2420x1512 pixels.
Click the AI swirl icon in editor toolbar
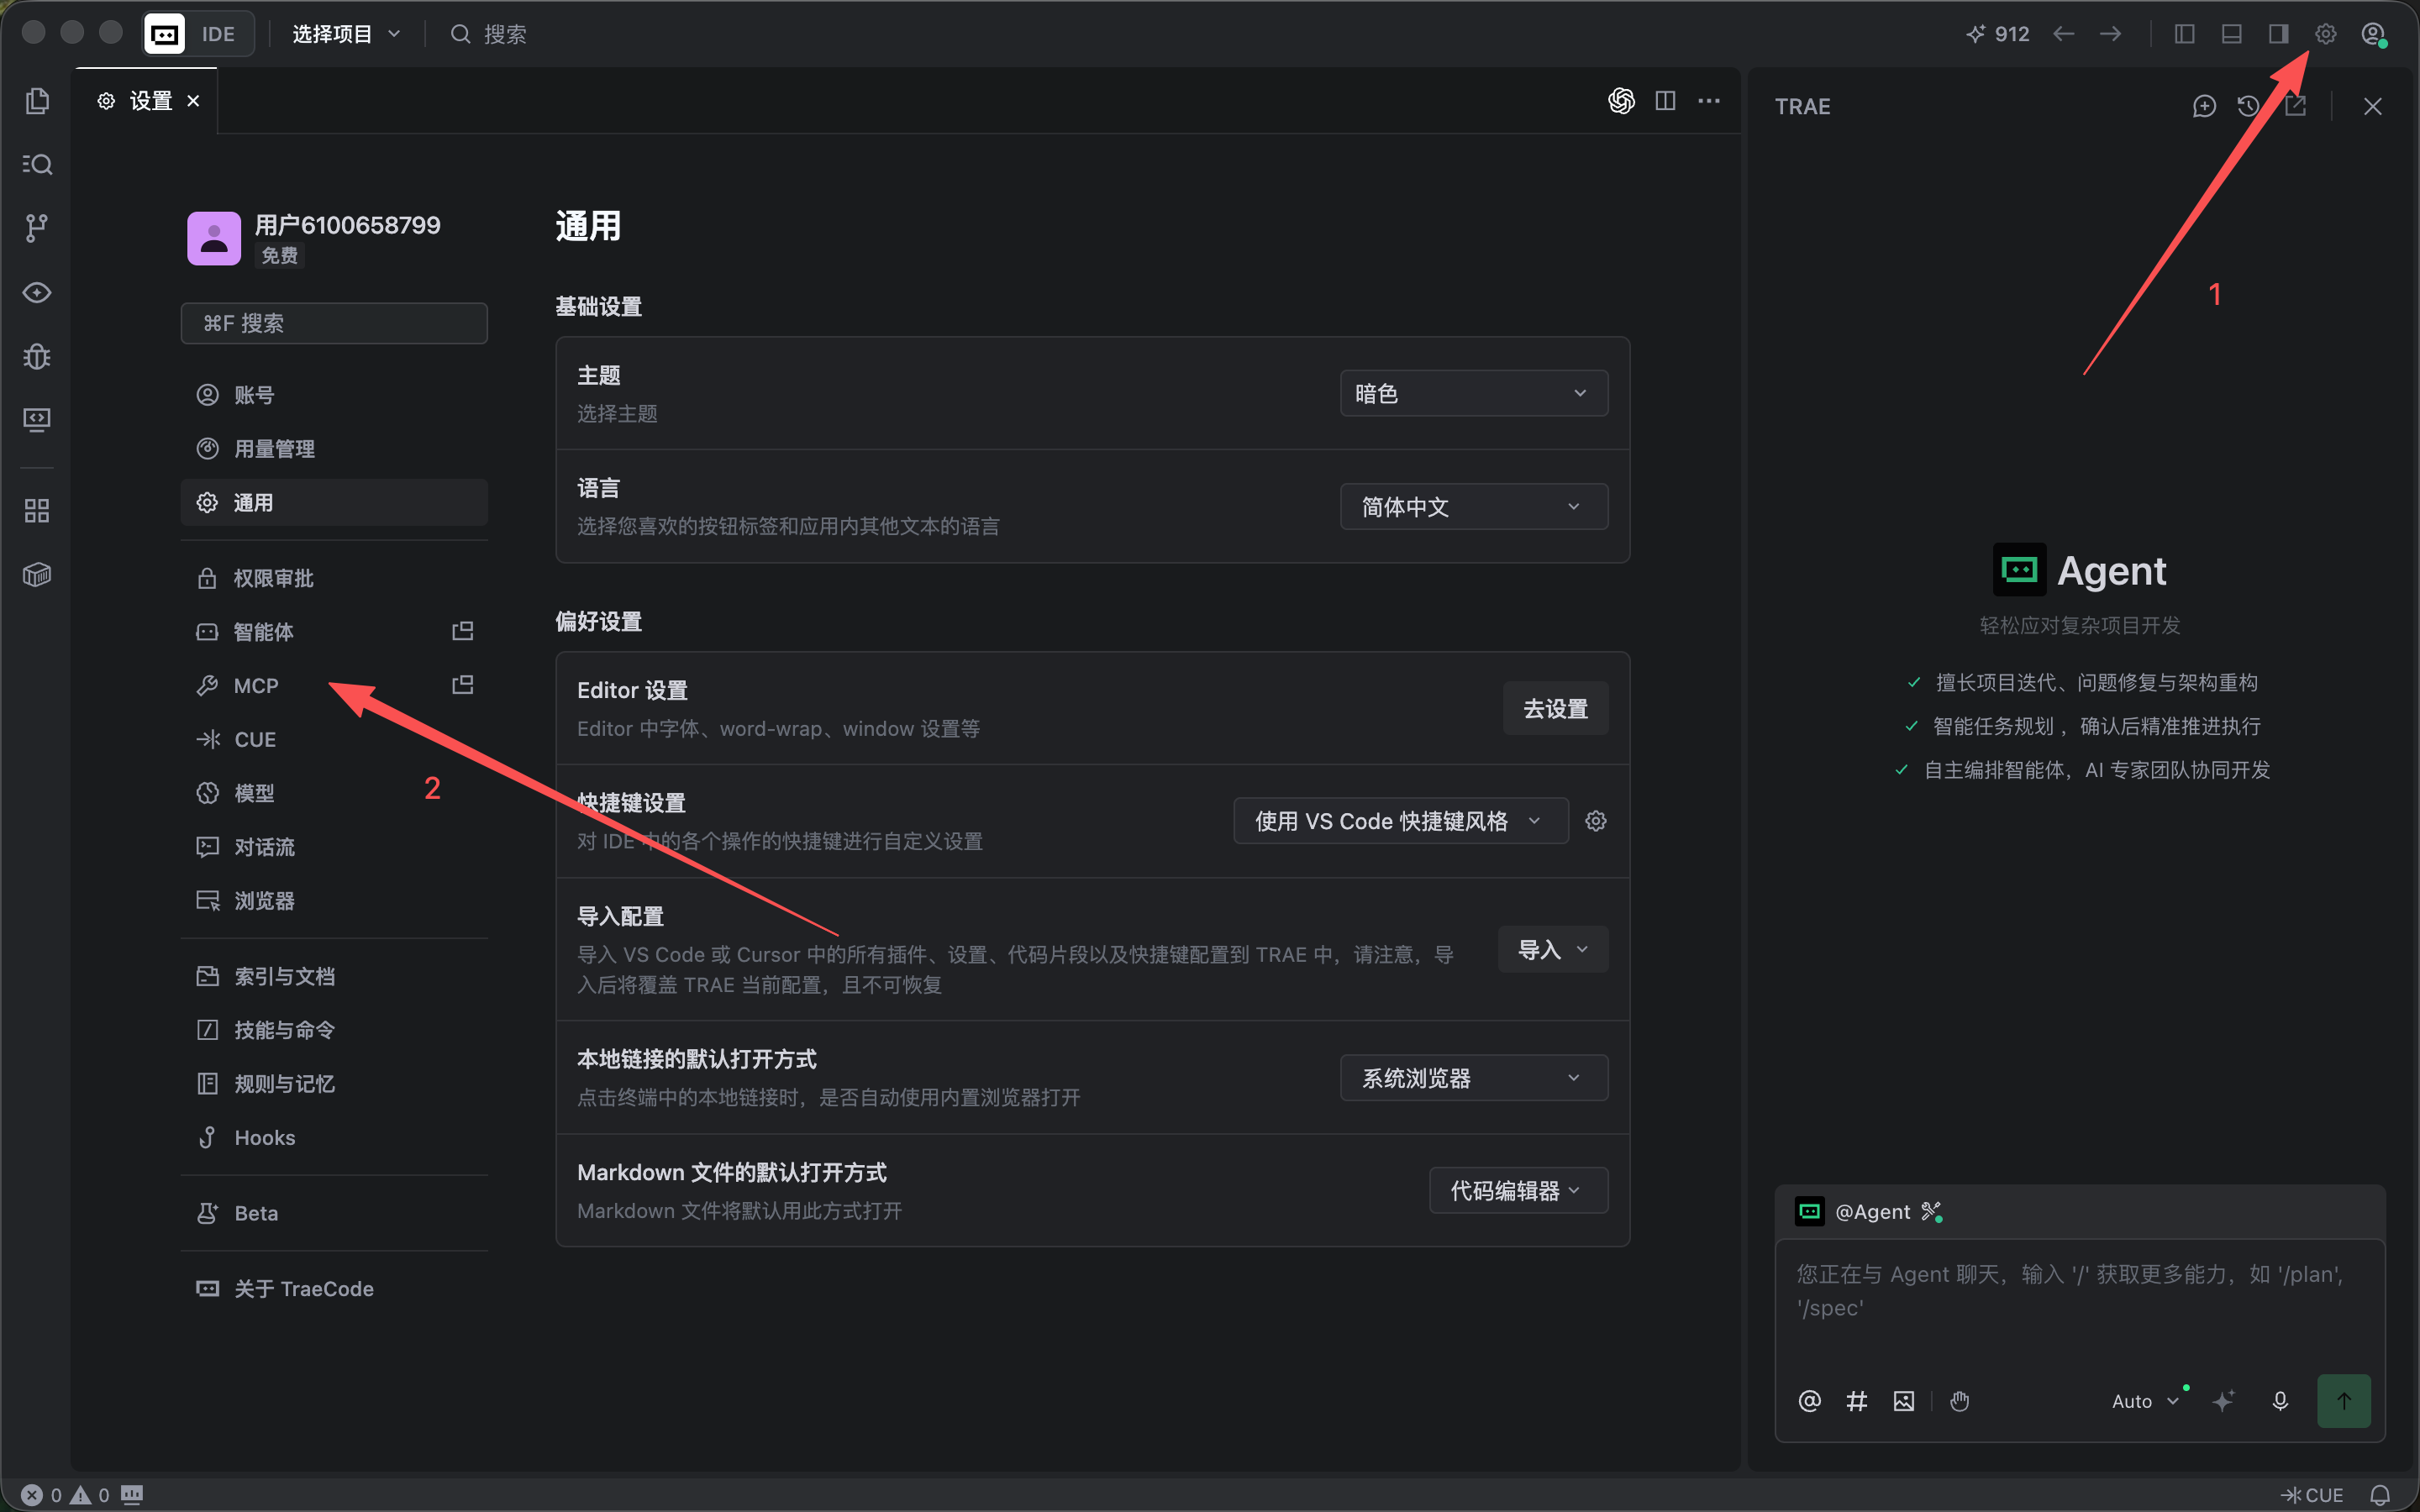(1621, 101)
